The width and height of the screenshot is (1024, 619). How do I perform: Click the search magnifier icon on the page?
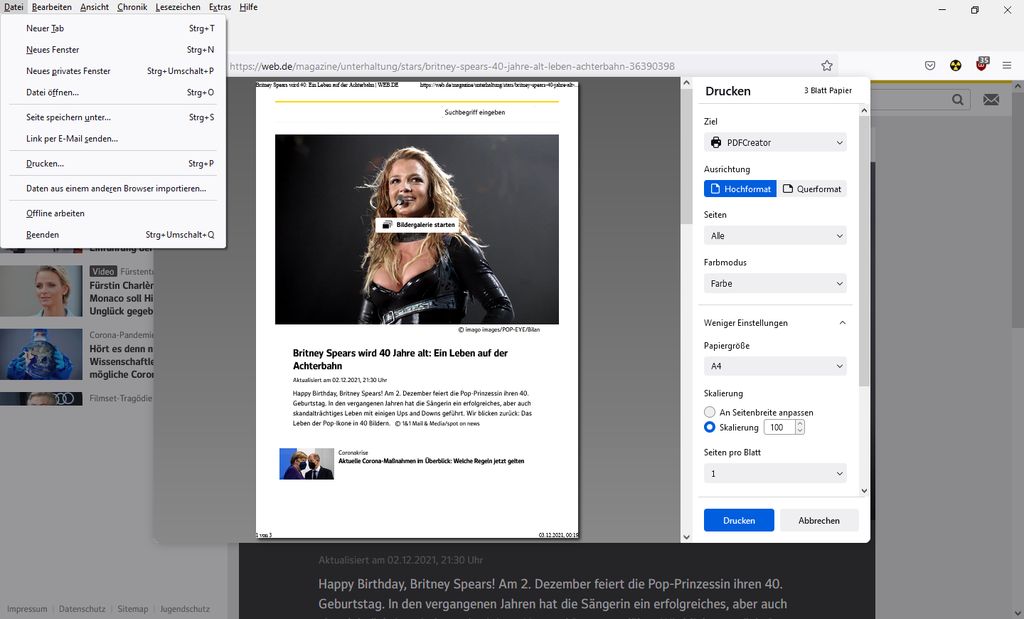[x=958, y=100]
